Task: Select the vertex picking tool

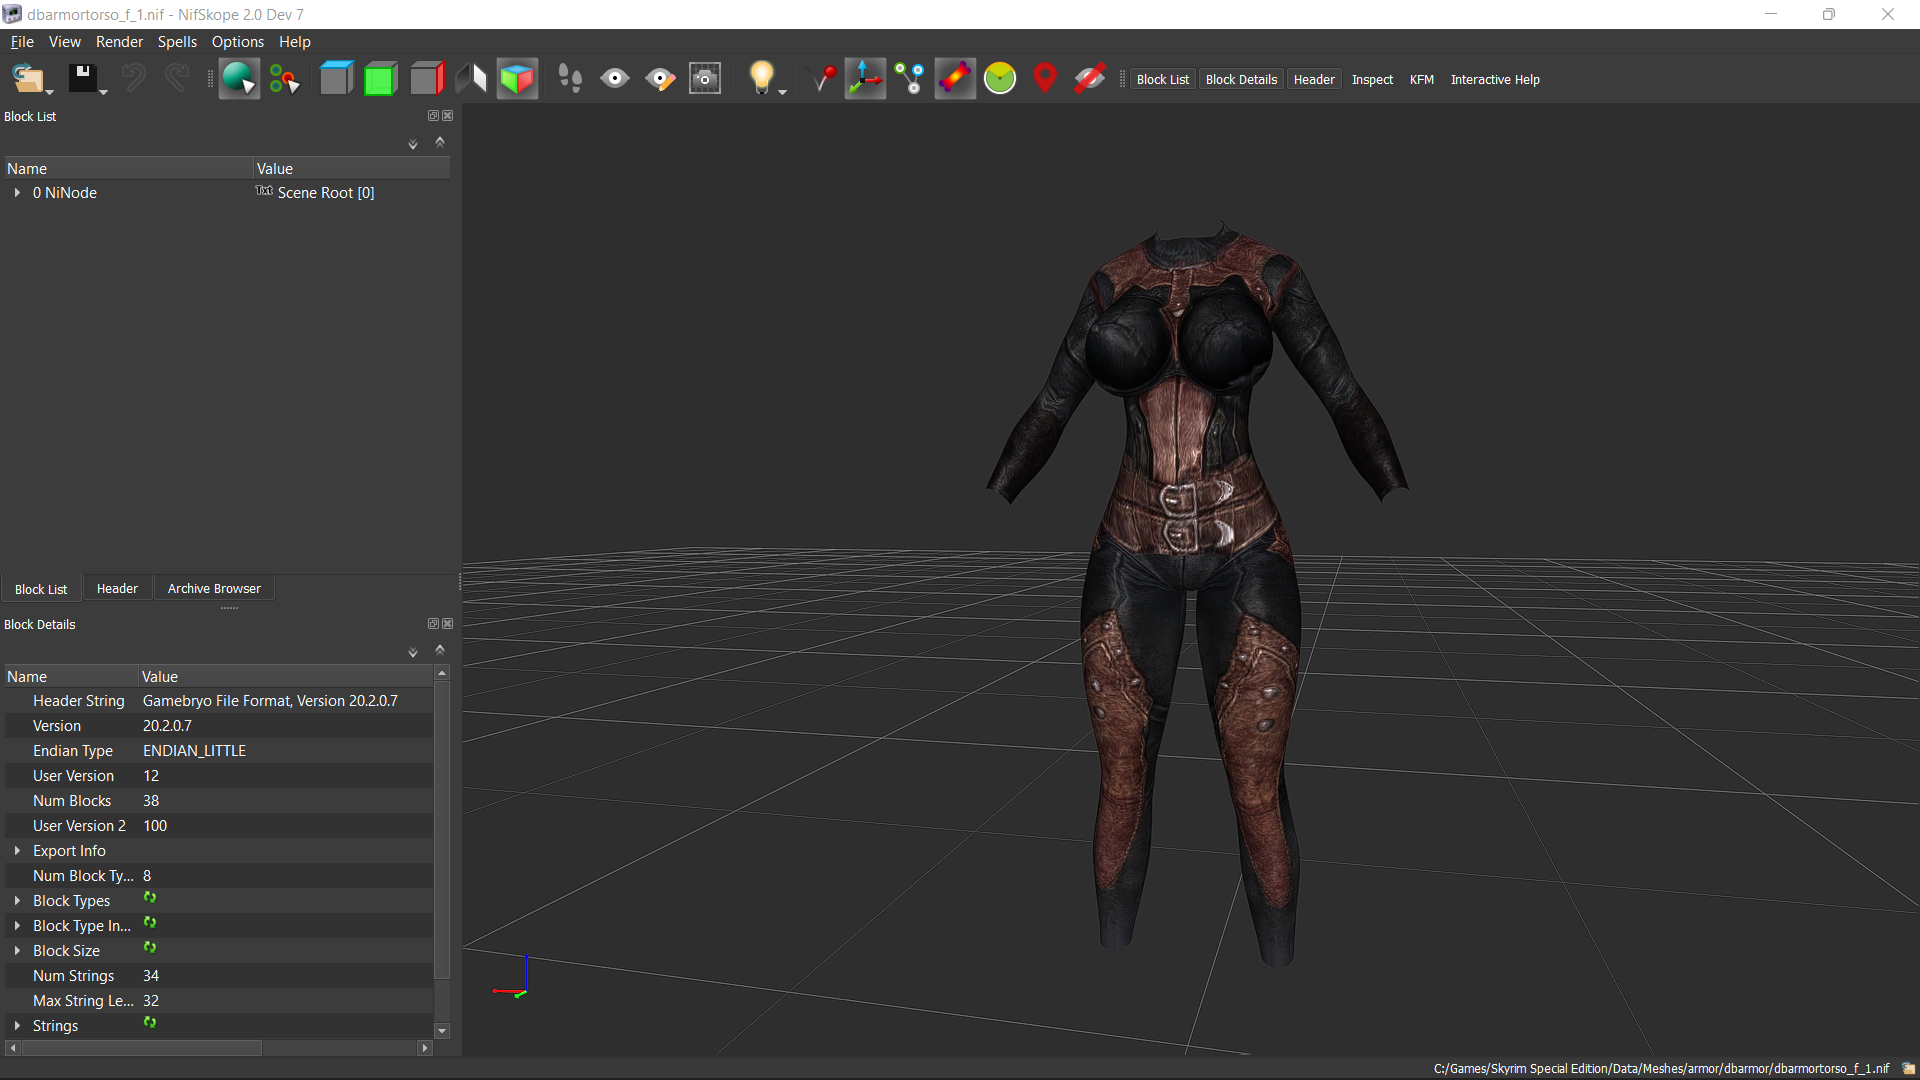Action: tap(285, 79)
